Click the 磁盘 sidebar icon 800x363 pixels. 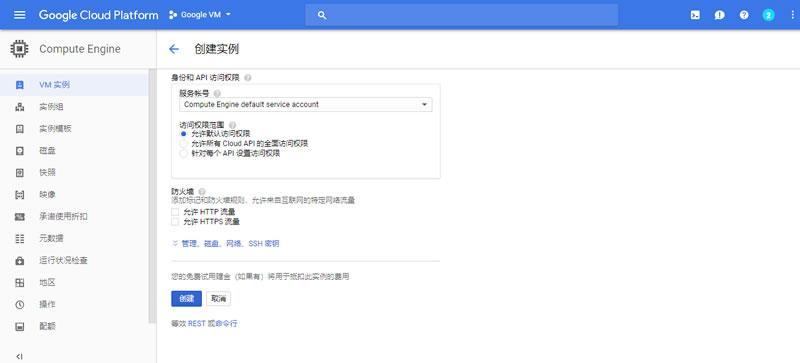[19, 151]
